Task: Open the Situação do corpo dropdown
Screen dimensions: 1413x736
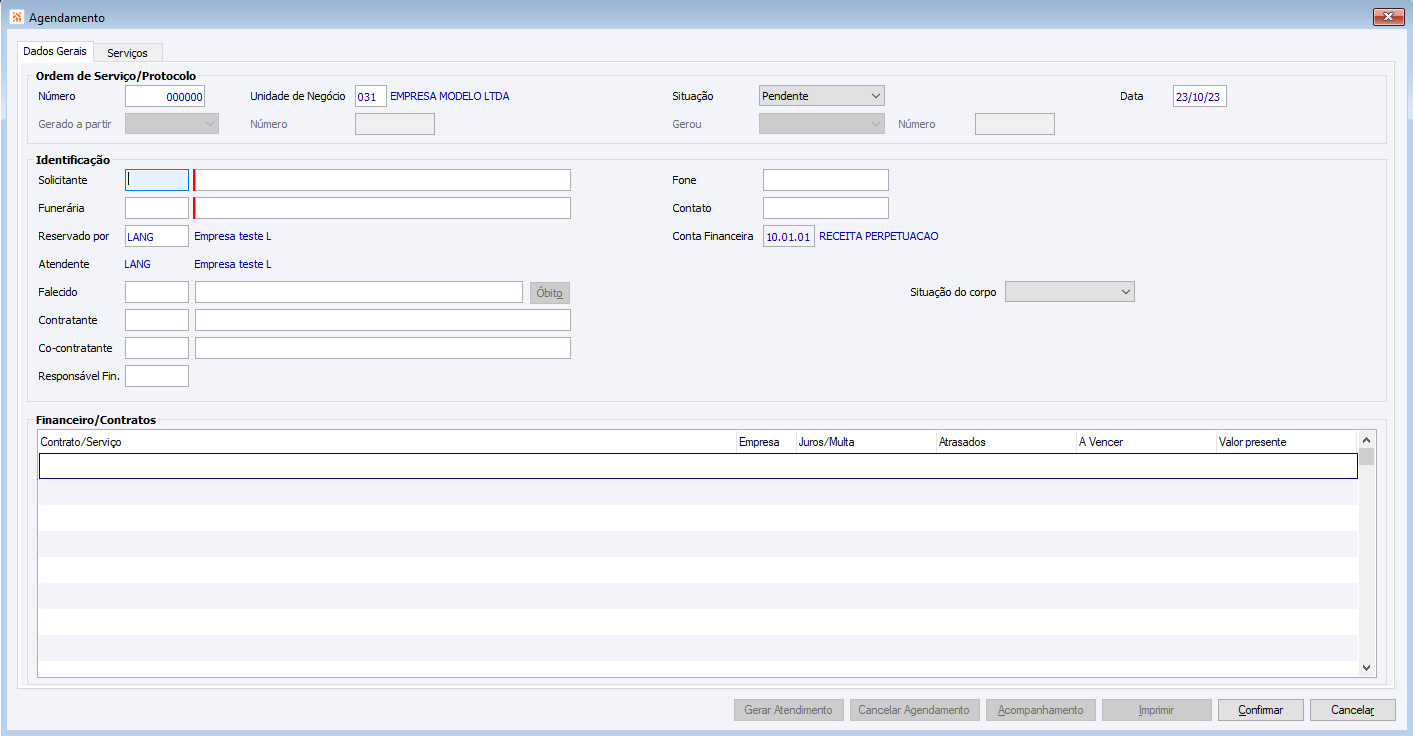Action: tap(1070, 292)
